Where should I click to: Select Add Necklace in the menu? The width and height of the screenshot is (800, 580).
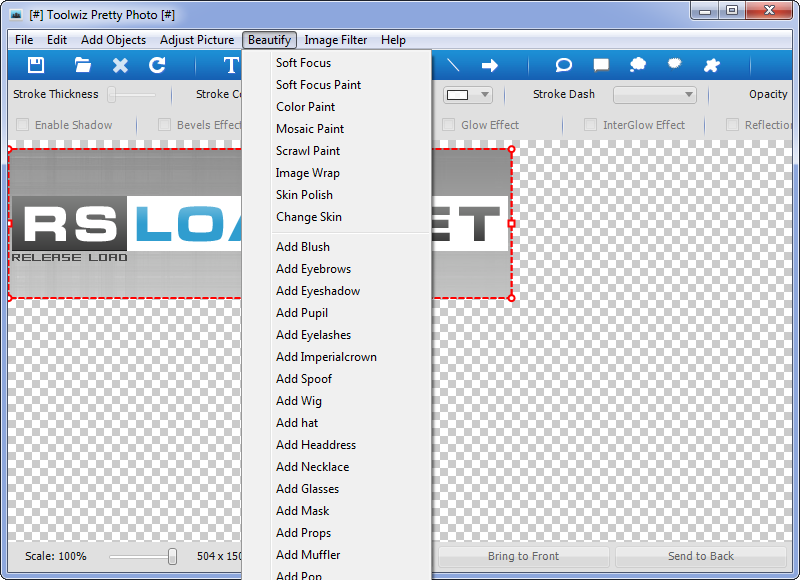pyautogui.click(x=337, y=467)
